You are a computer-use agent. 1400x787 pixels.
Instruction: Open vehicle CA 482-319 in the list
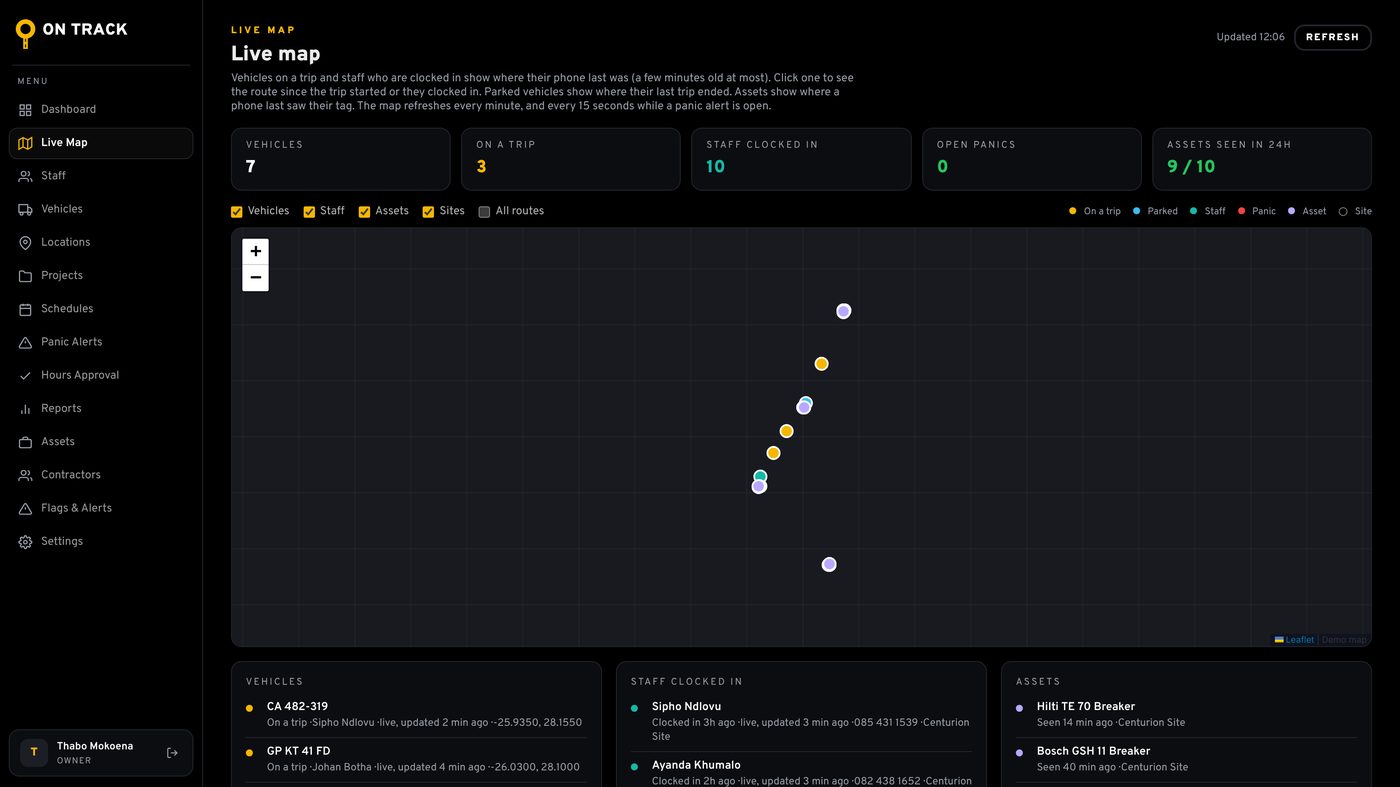[x=416, y=714]
